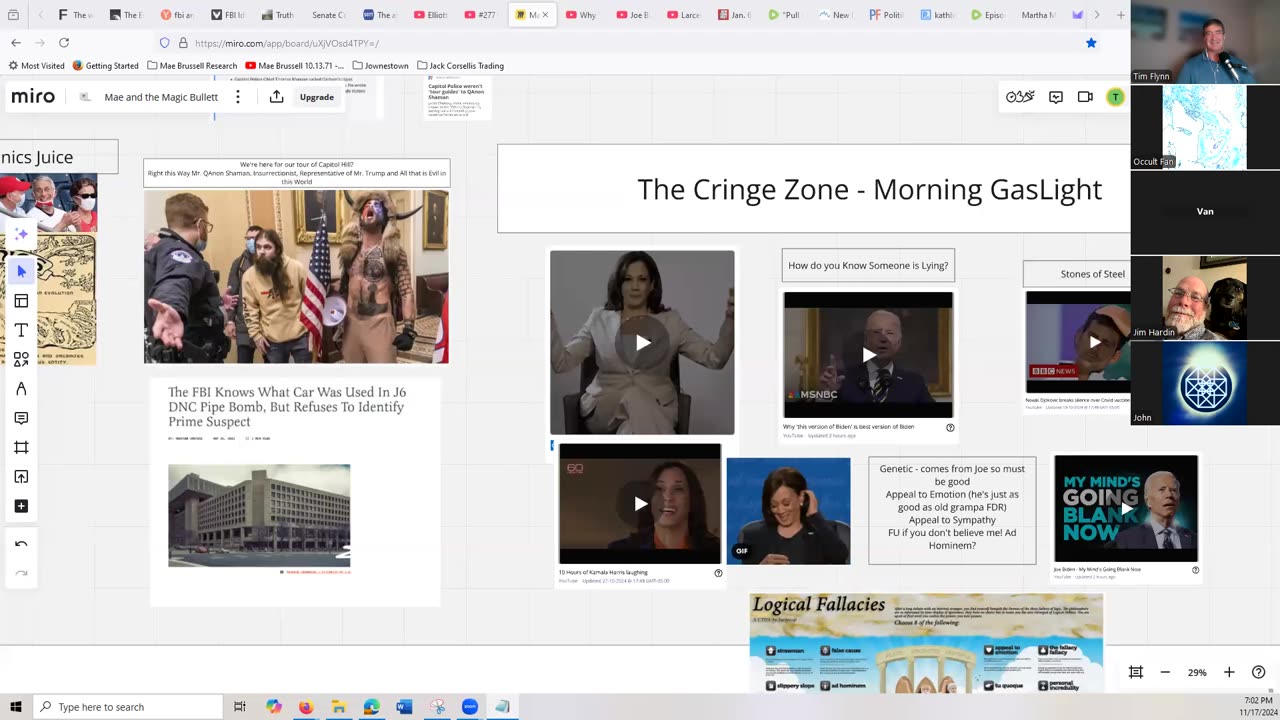Undo the last board action
The width and height of the screenshot is (1280, 720).
click(x=21, y=545)
